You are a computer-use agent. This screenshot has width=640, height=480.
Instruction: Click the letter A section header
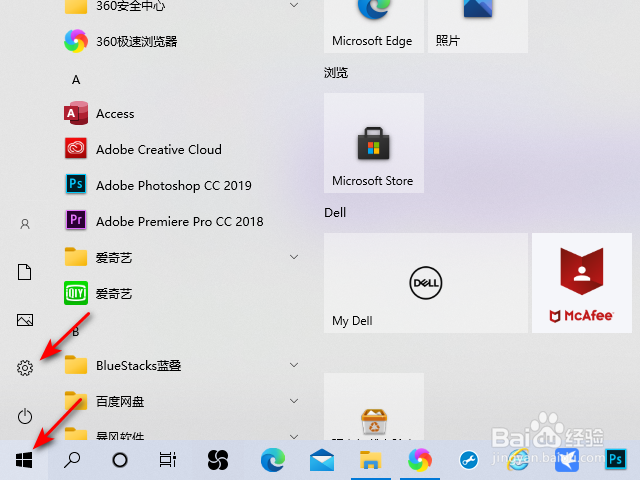(x=76, y=80)
